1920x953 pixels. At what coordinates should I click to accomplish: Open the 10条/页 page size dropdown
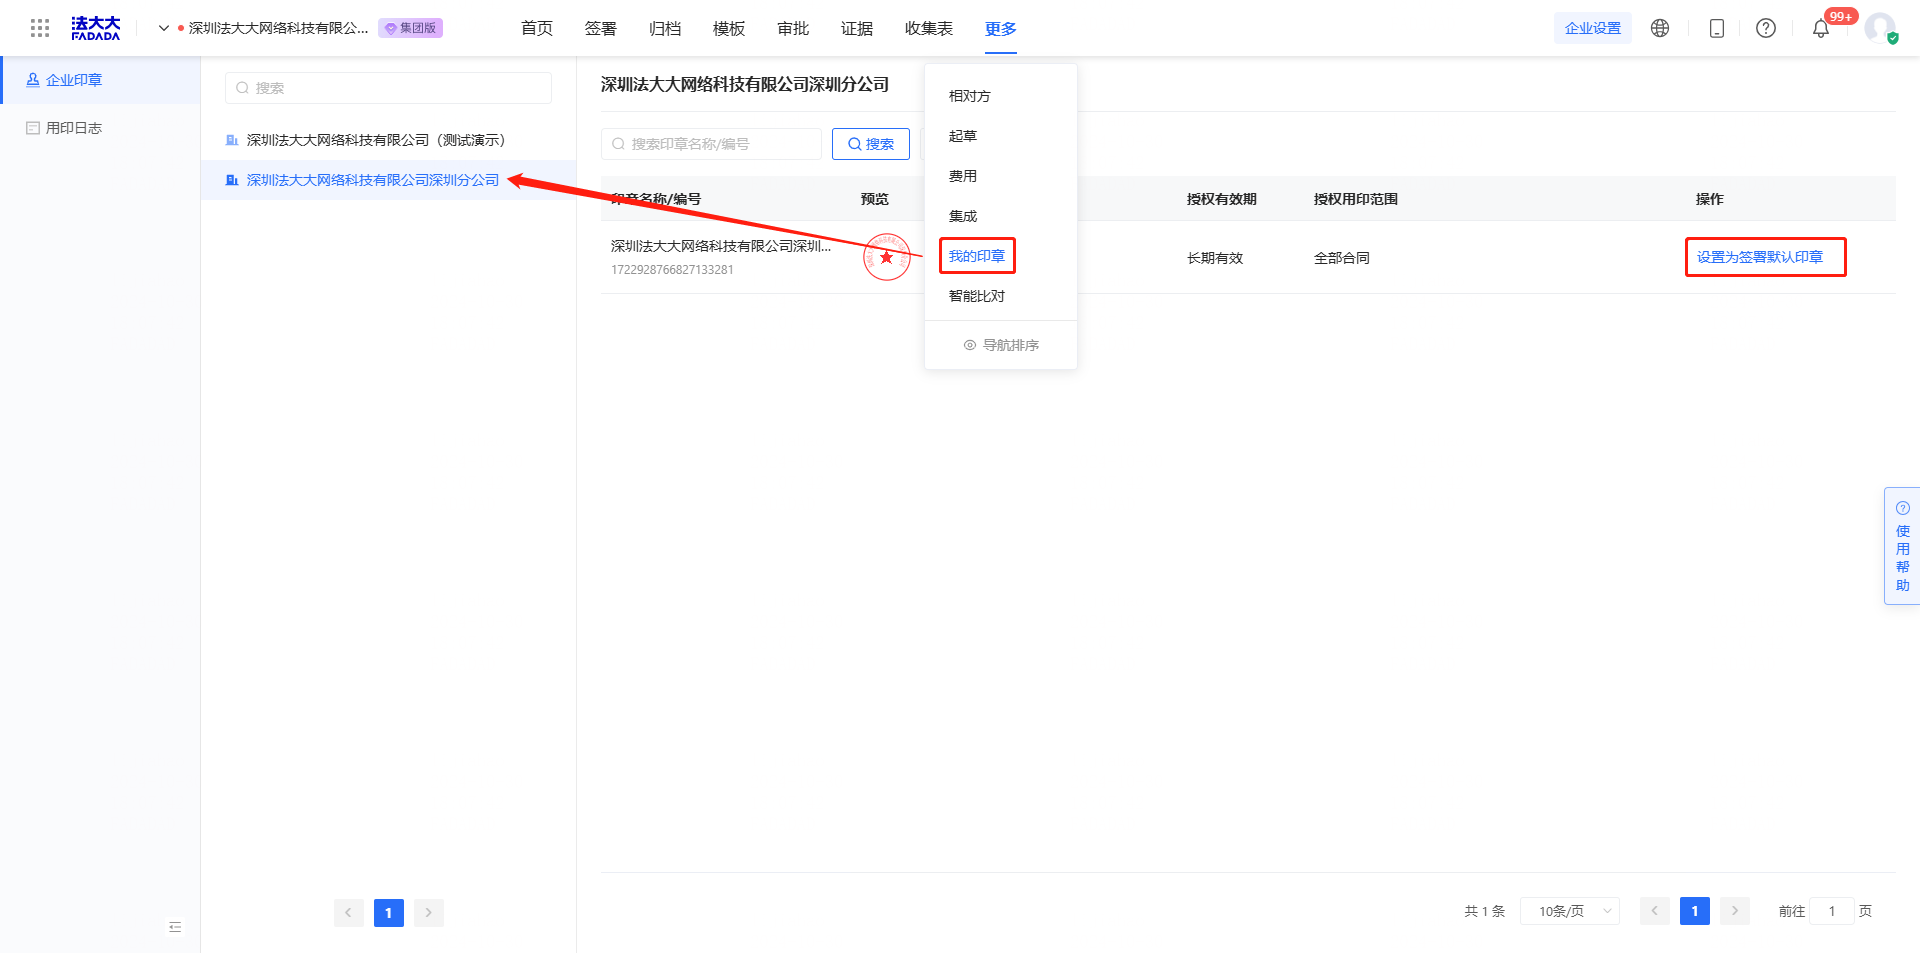1570,911
